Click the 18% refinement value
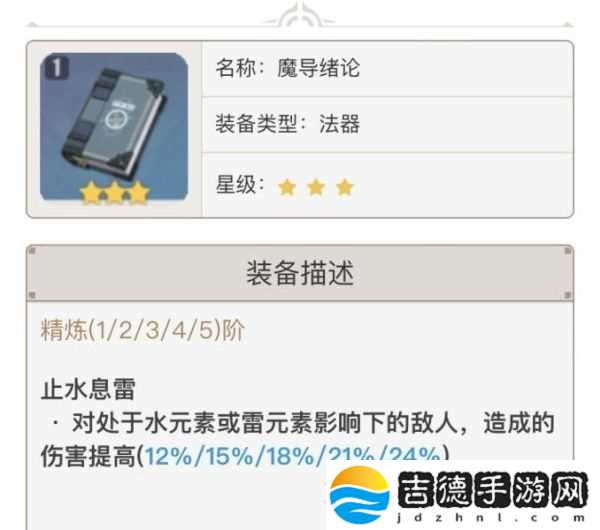This screenshot has height=530, width=600. coord(290,456)
